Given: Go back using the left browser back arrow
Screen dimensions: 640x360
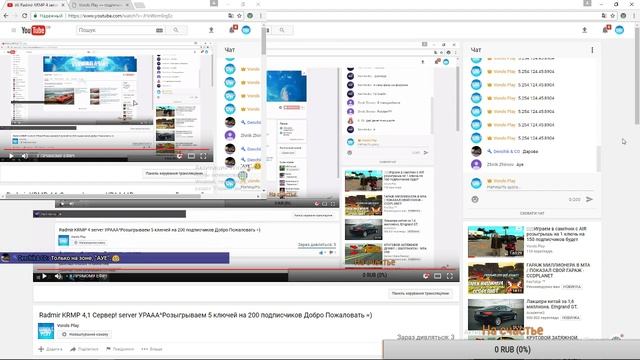Looking at the screenshot, I should tap(6, 16).
